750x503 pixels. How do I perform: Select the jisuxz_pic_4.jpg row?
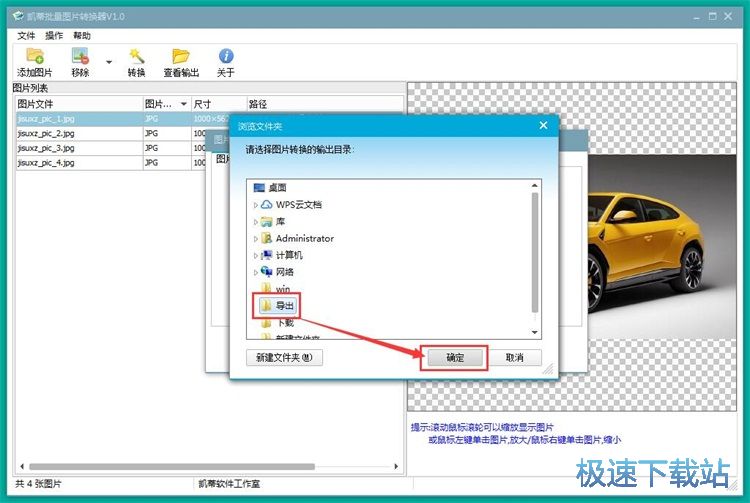[111, 163]
